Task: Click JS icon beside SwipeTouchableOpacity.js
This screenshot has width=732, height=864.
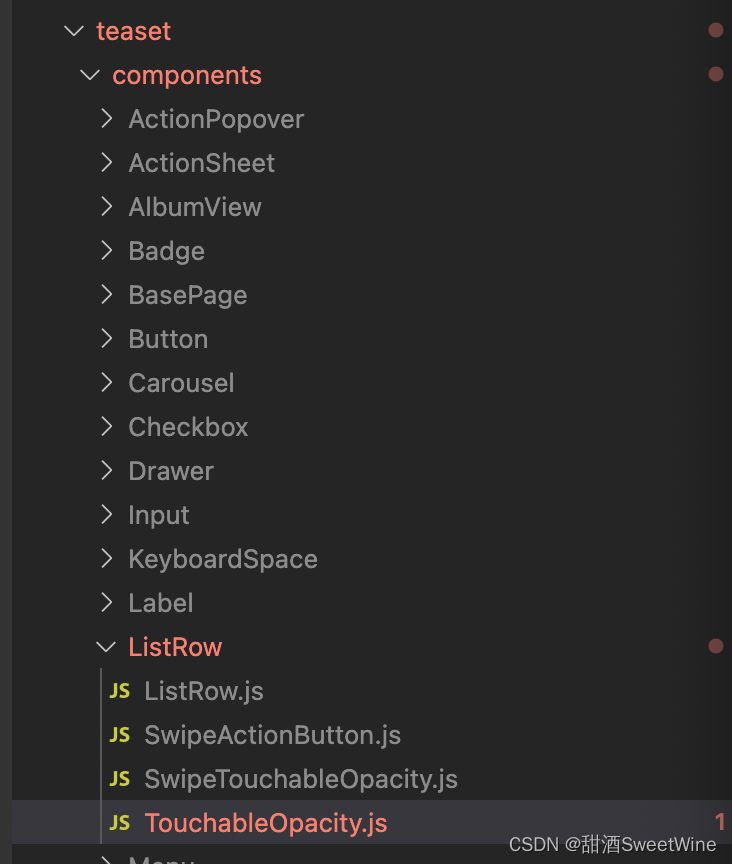Action: (119, 779)
